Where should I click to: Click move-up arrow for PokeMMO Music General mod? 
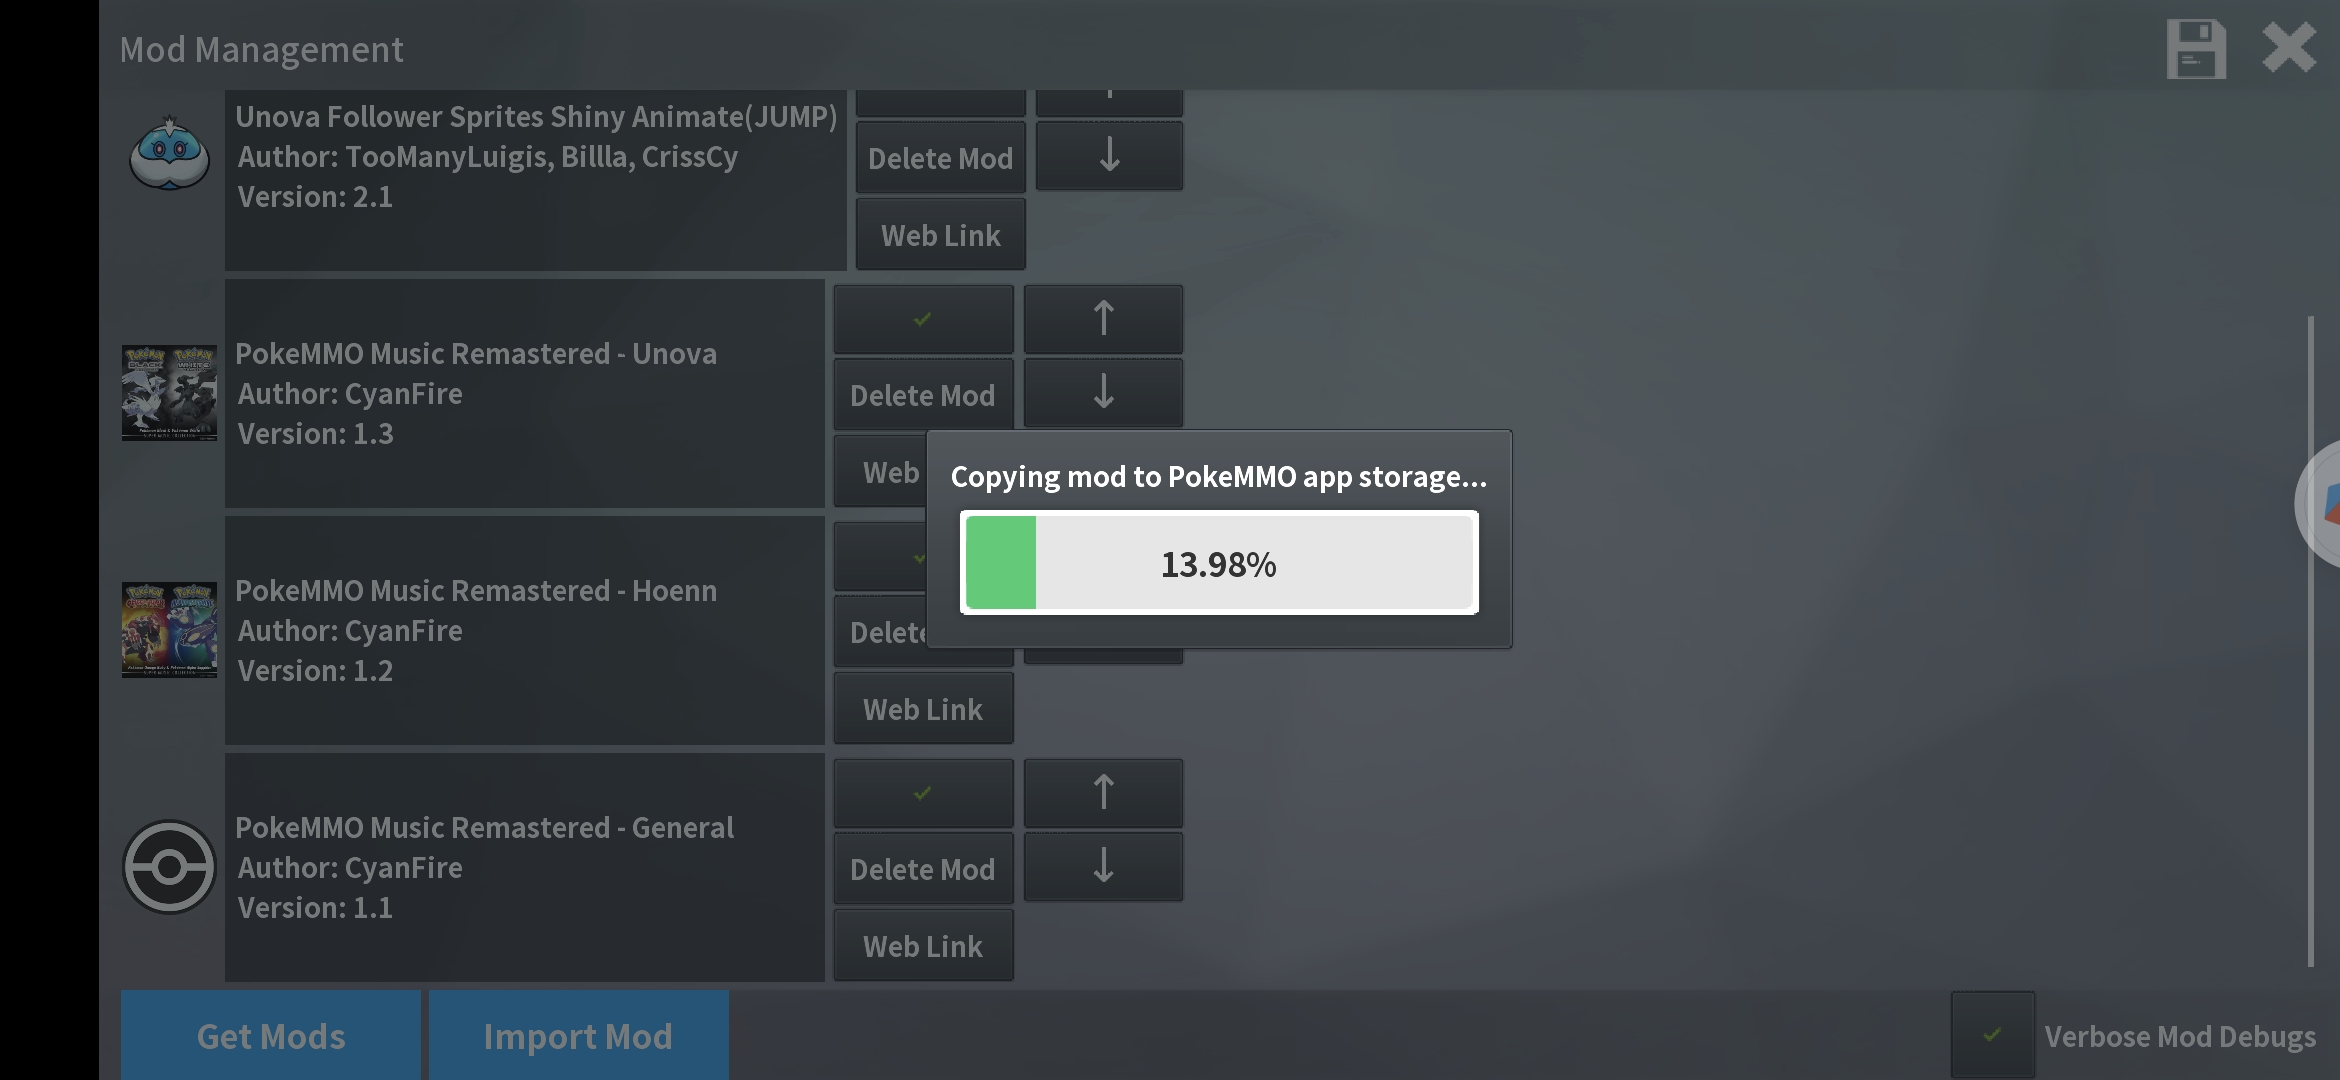pyautogui.click(x=1103, y=791)
